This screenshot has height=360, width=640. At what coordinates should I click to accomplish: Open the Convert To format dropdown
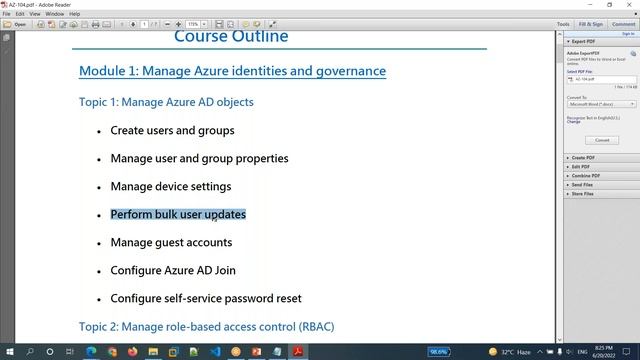(x=601, y=104)
